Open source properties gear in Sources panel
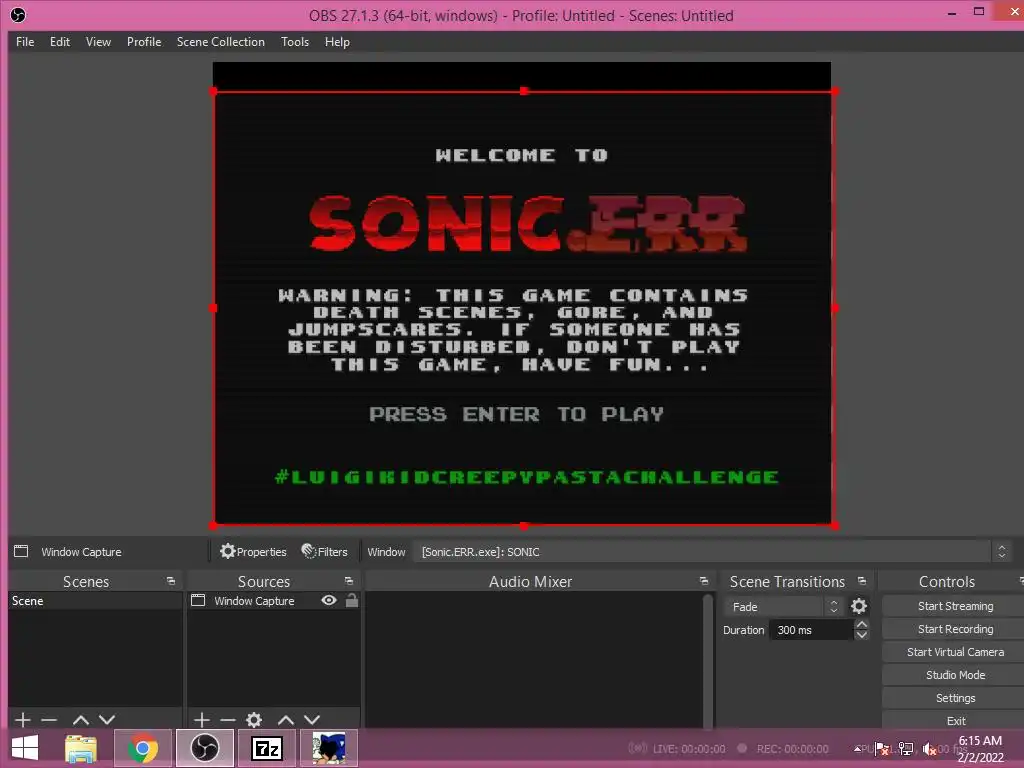The width and height of the screenshot is (1024, 768). click(254, 720)
